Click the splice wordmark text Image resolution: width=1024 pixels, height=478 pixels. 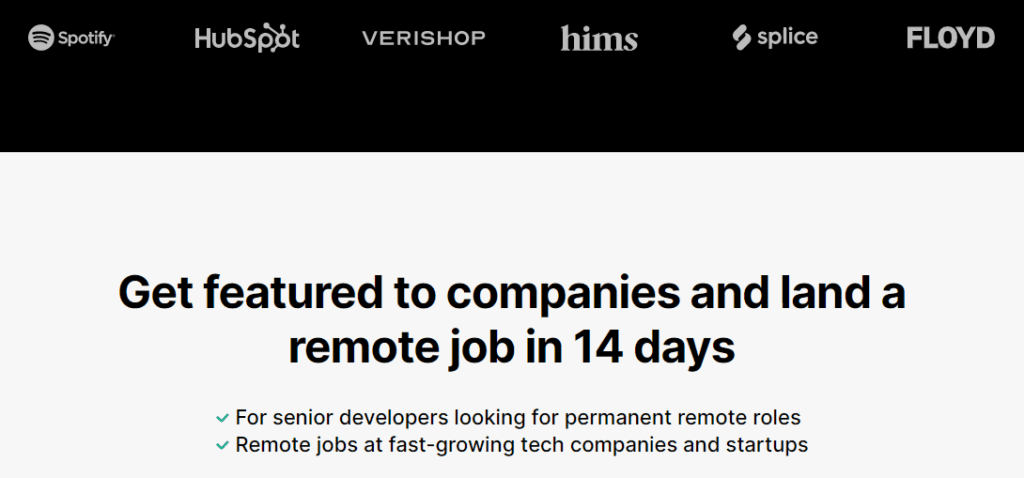[787, 37]
